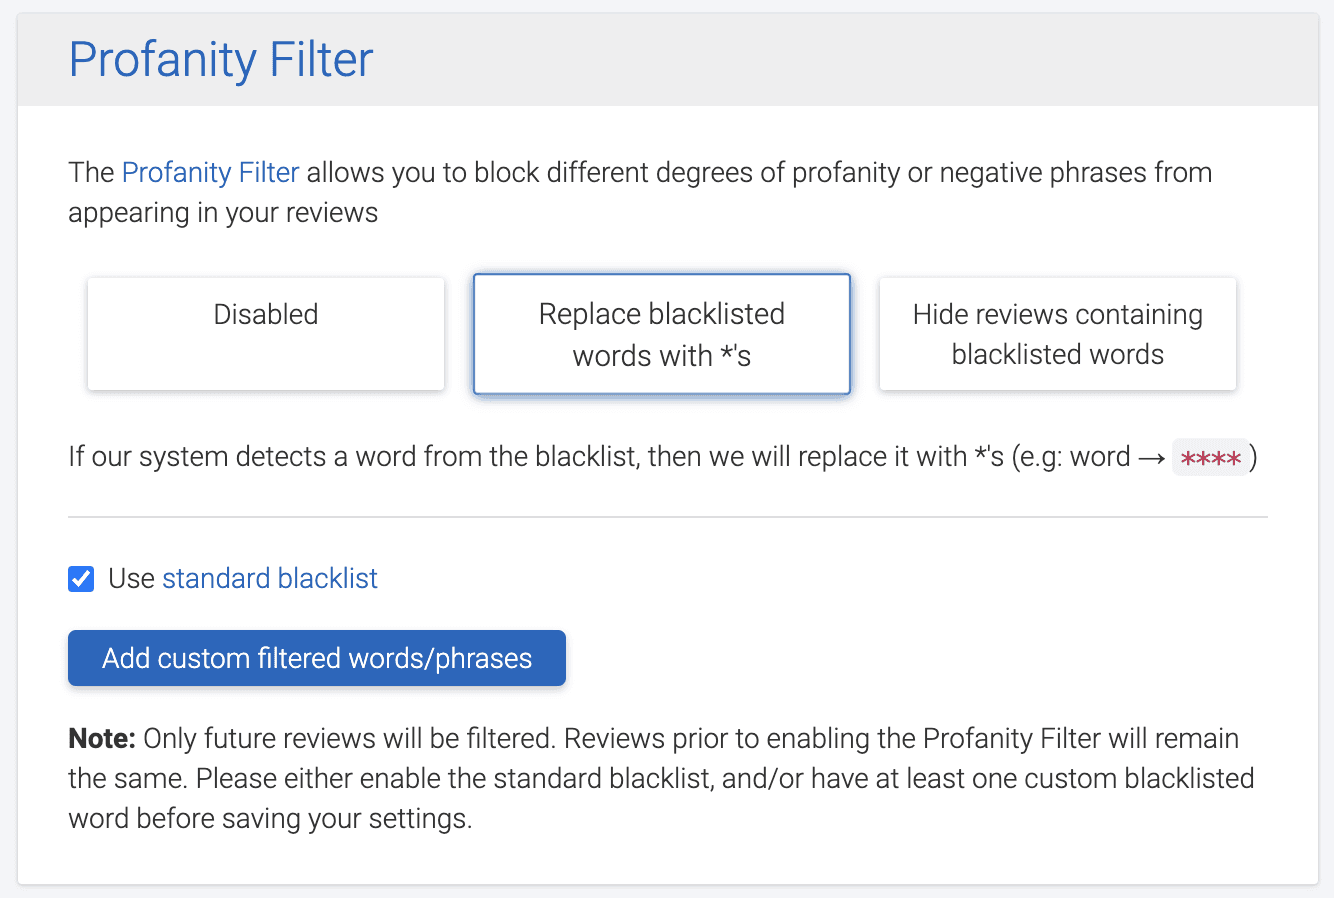The width and height of the screenshot is (1334, 898).
Task: Click "word before saving your settings" text
Action: pos(270,819)
